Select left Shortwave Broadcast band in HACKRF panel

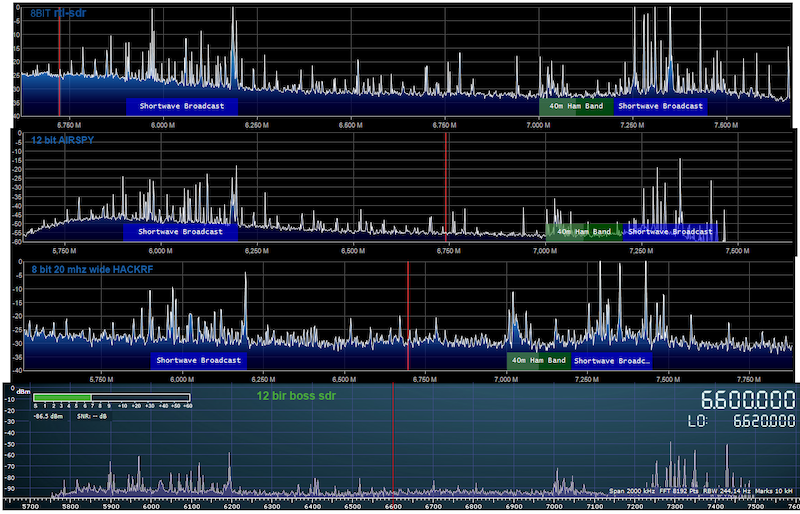(199, 360)
